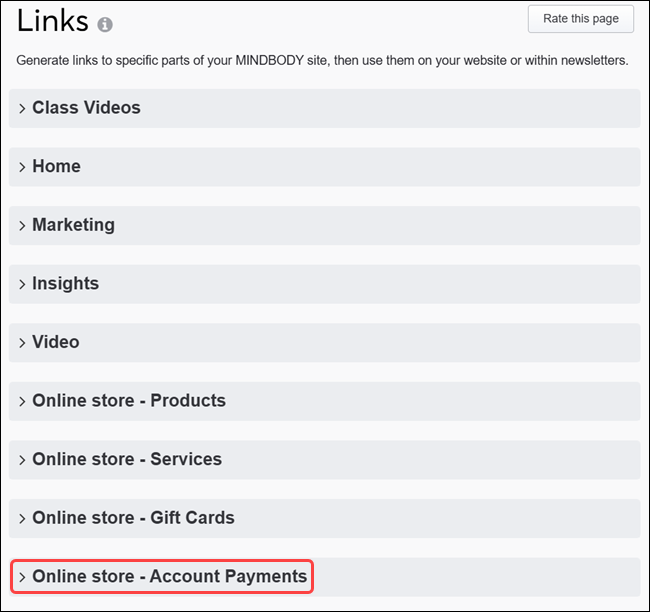Click the info icon beside Links heading
650x612 pixels.
(x=105, y=24)
